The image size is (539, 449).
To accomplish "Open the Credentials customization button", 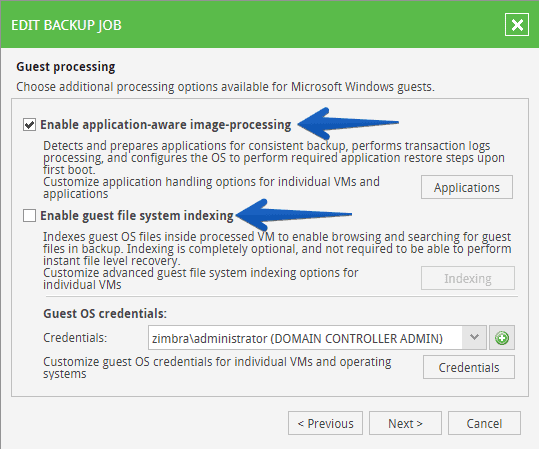I will [x=469, y=367].
